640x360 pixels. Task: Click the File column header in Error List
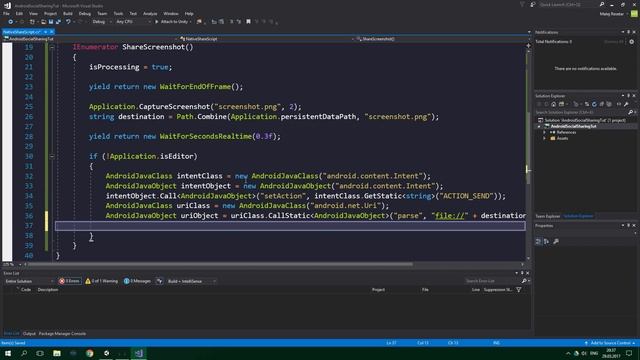(x=425, y=290)
